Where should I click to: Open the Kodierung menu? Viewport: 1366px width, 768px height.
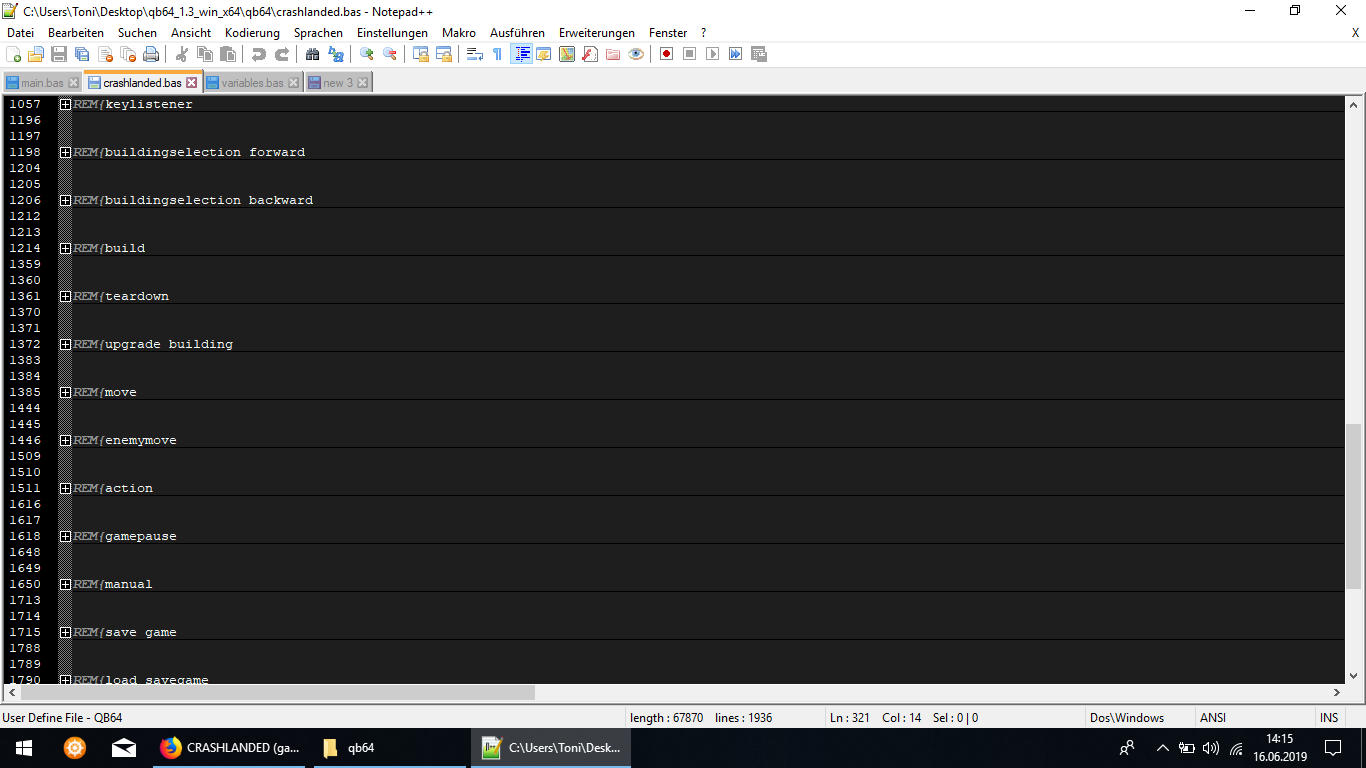coord(252,33)
